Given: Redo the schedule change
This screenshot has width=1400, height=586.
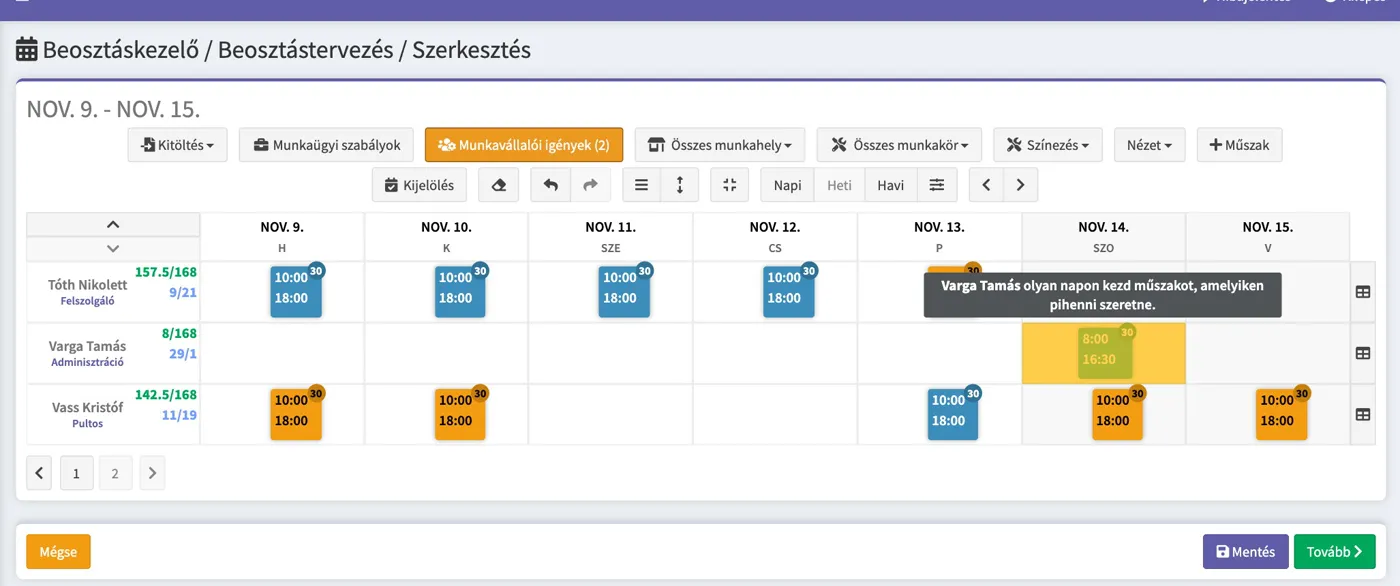Looking at the screenshot, I should pyautogui.click(x=590, y=185).
